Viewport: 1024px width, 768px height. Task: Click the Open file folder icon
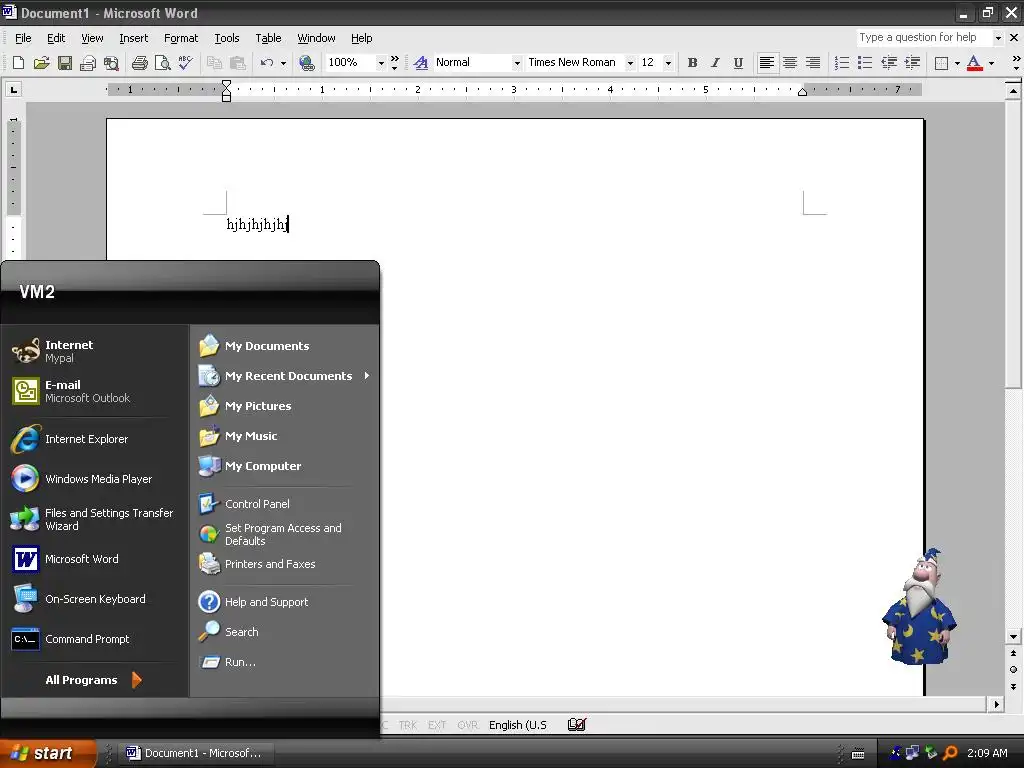click(x=42, y=63)
